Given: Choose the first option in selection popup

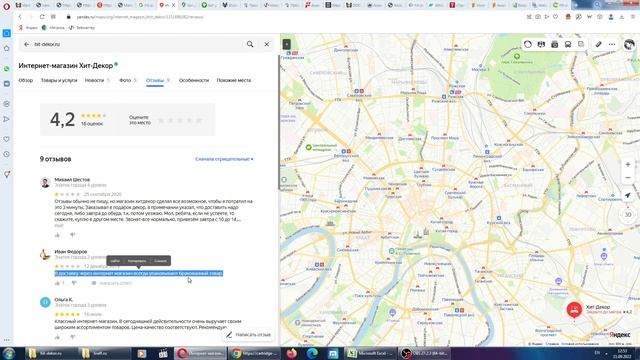Looking at the screenshot, I should pos(115,260).
